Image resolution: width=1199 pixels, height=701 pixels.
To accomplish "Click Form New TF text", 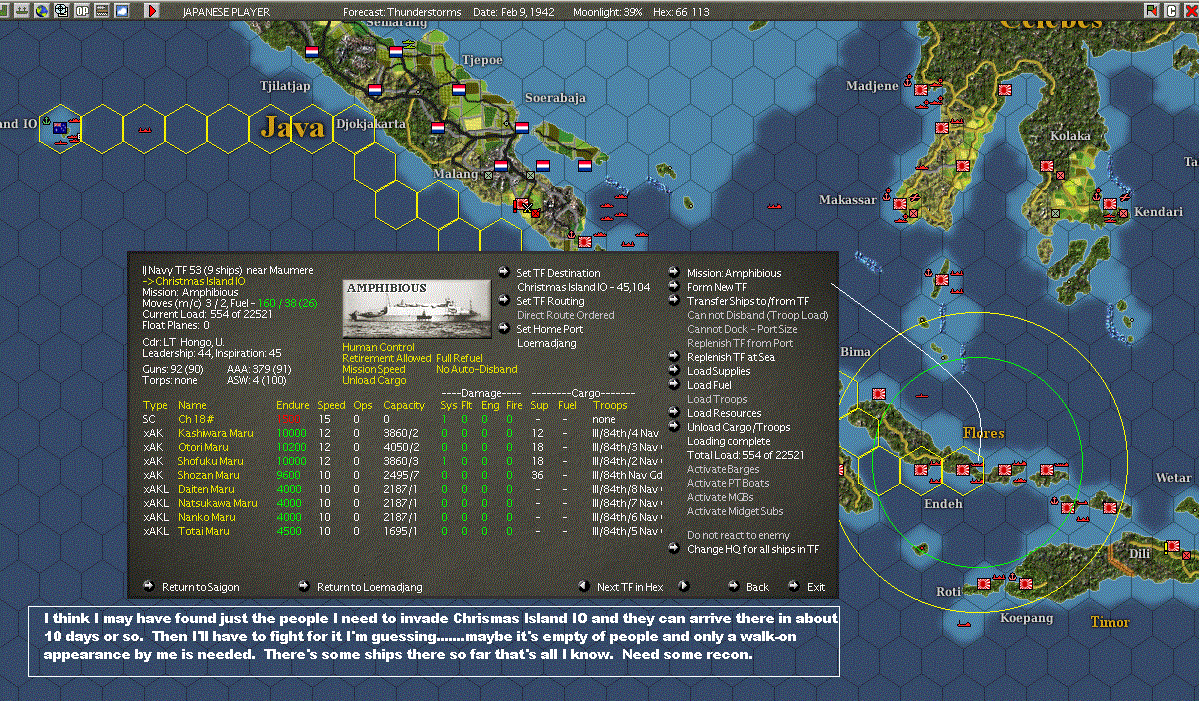I will pos(716,287).
